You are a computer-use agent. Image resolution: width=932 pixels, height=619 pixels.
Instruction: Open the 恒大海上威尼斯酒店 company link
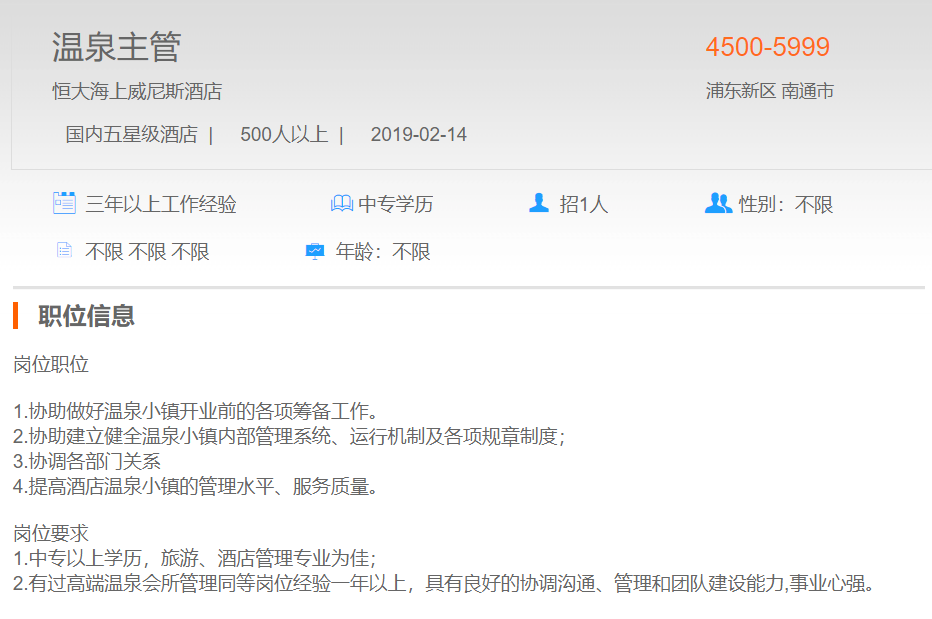(x=137, y=92)
